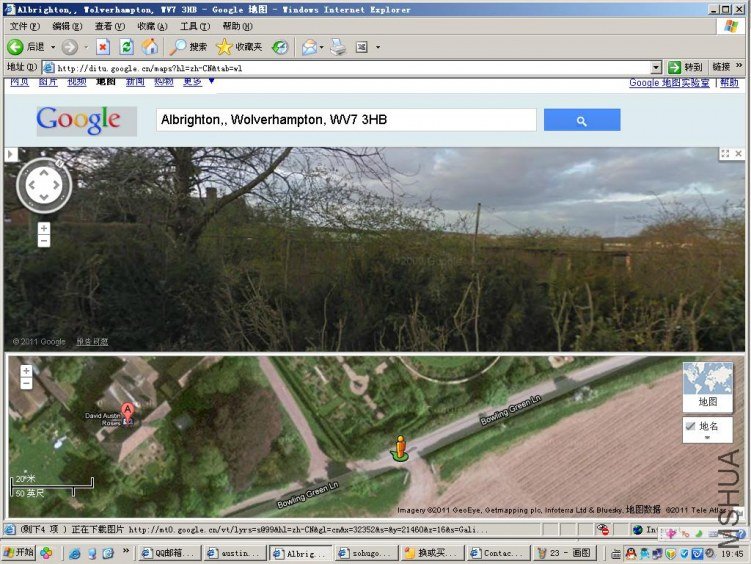Go to the IE Home page icon
Image resolution: width=751 pixels, height=564 pixels.
(x=149, y=47)
